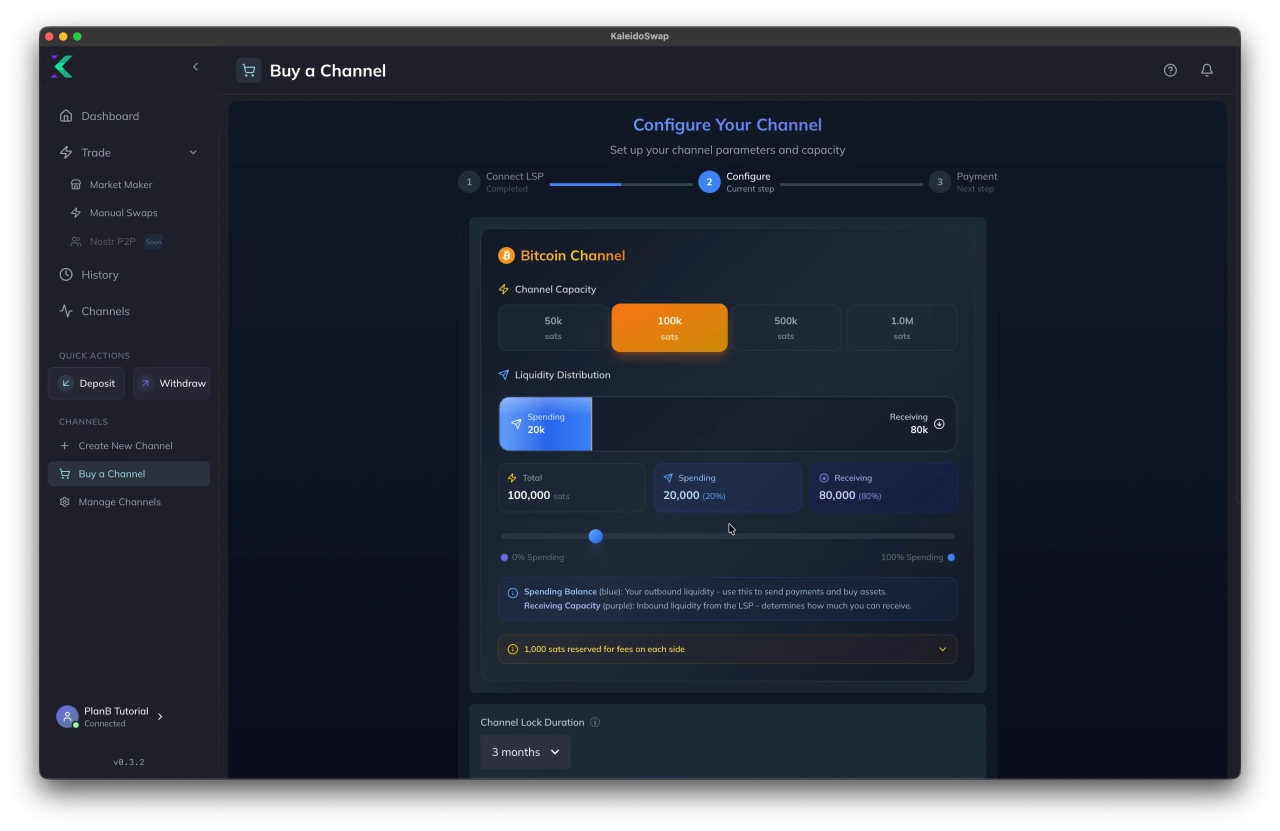This screenshot has height=831, width=1280.
Task: Open the 3 months lock duration dropdown
Action: (x=525, y=751)
